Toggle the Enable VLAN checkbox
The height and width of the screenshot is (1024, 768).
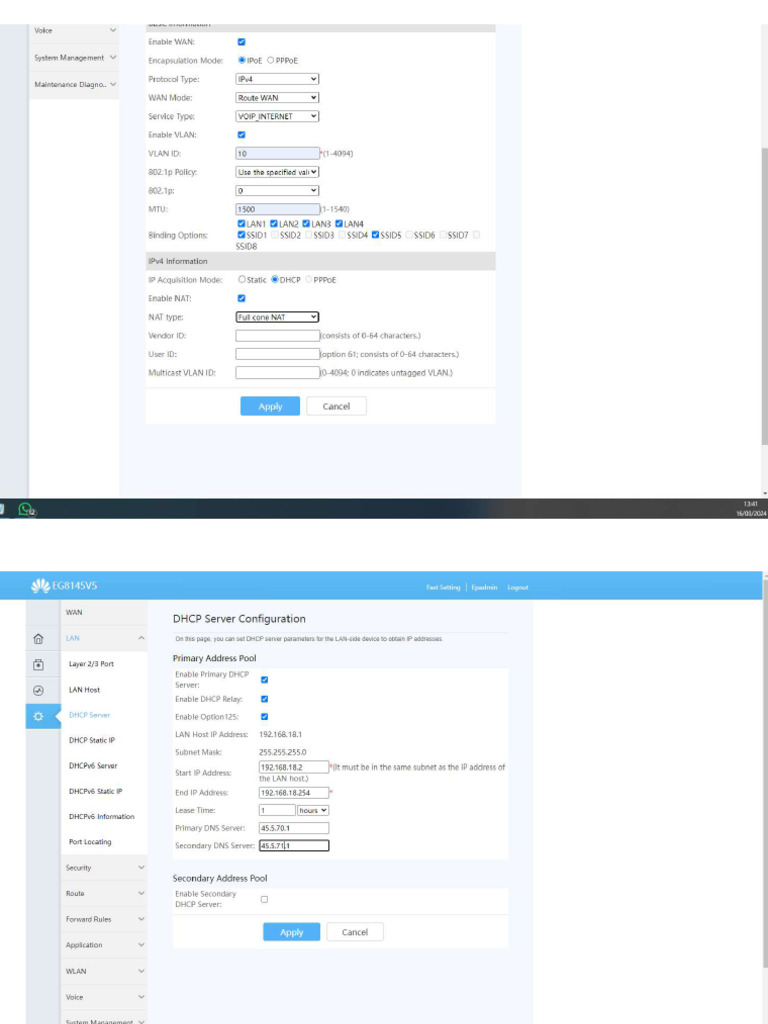point(242,135)
